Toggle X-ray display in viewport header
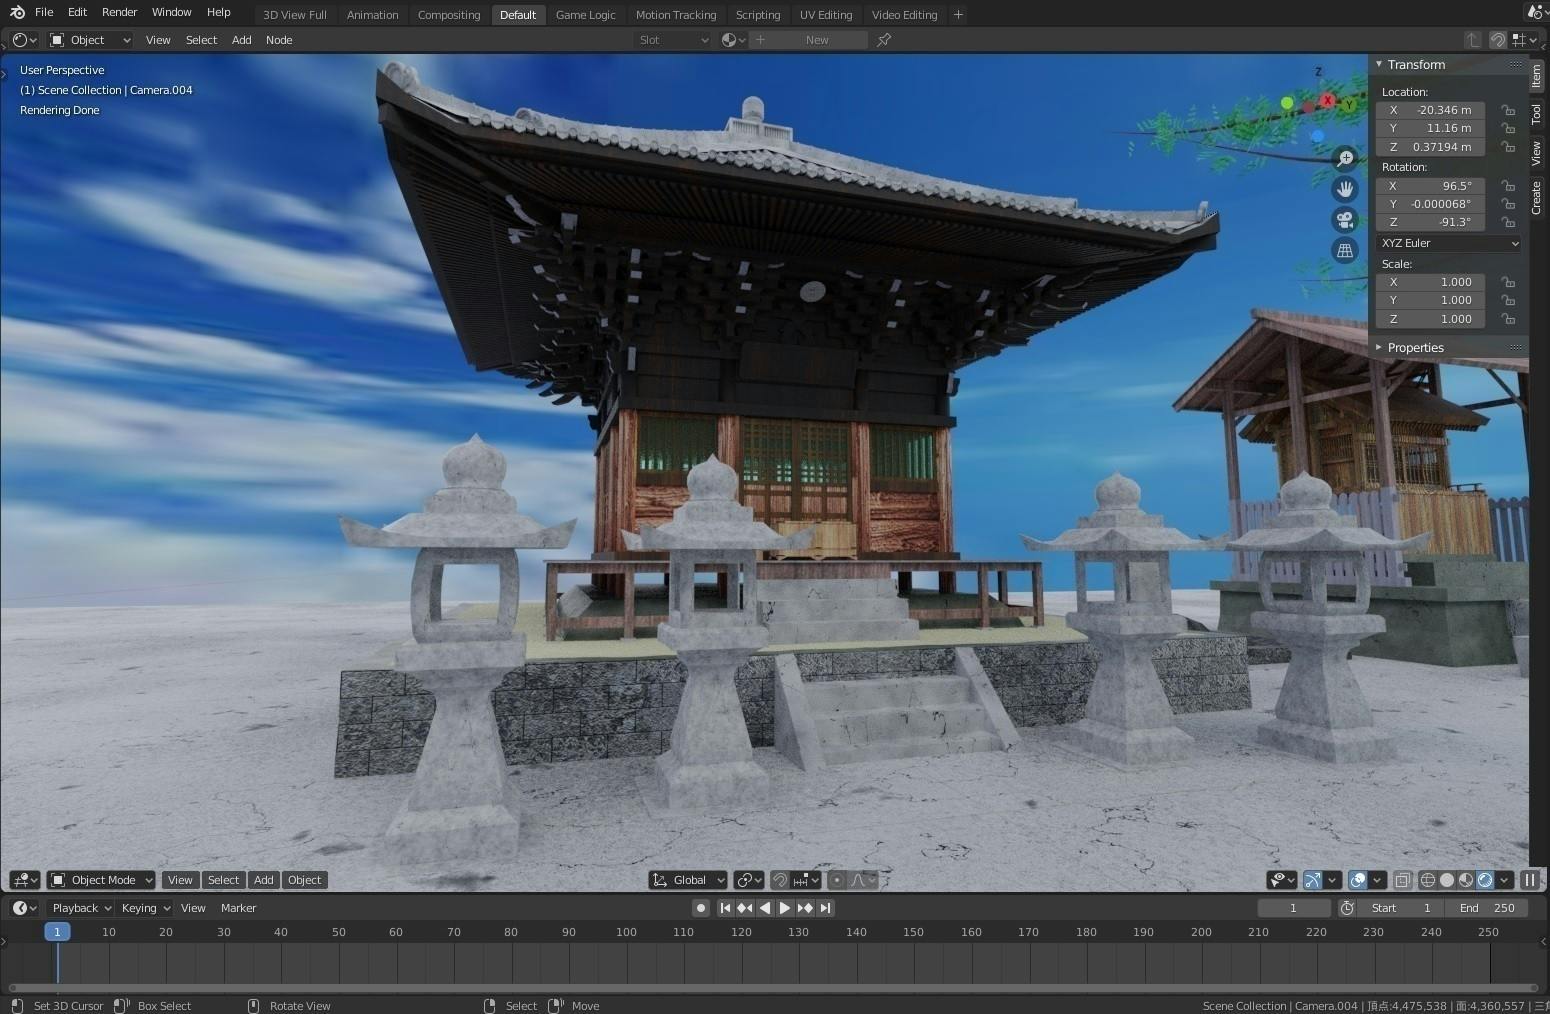This screenshot has width=1550, height=1014. (1402, 880)
